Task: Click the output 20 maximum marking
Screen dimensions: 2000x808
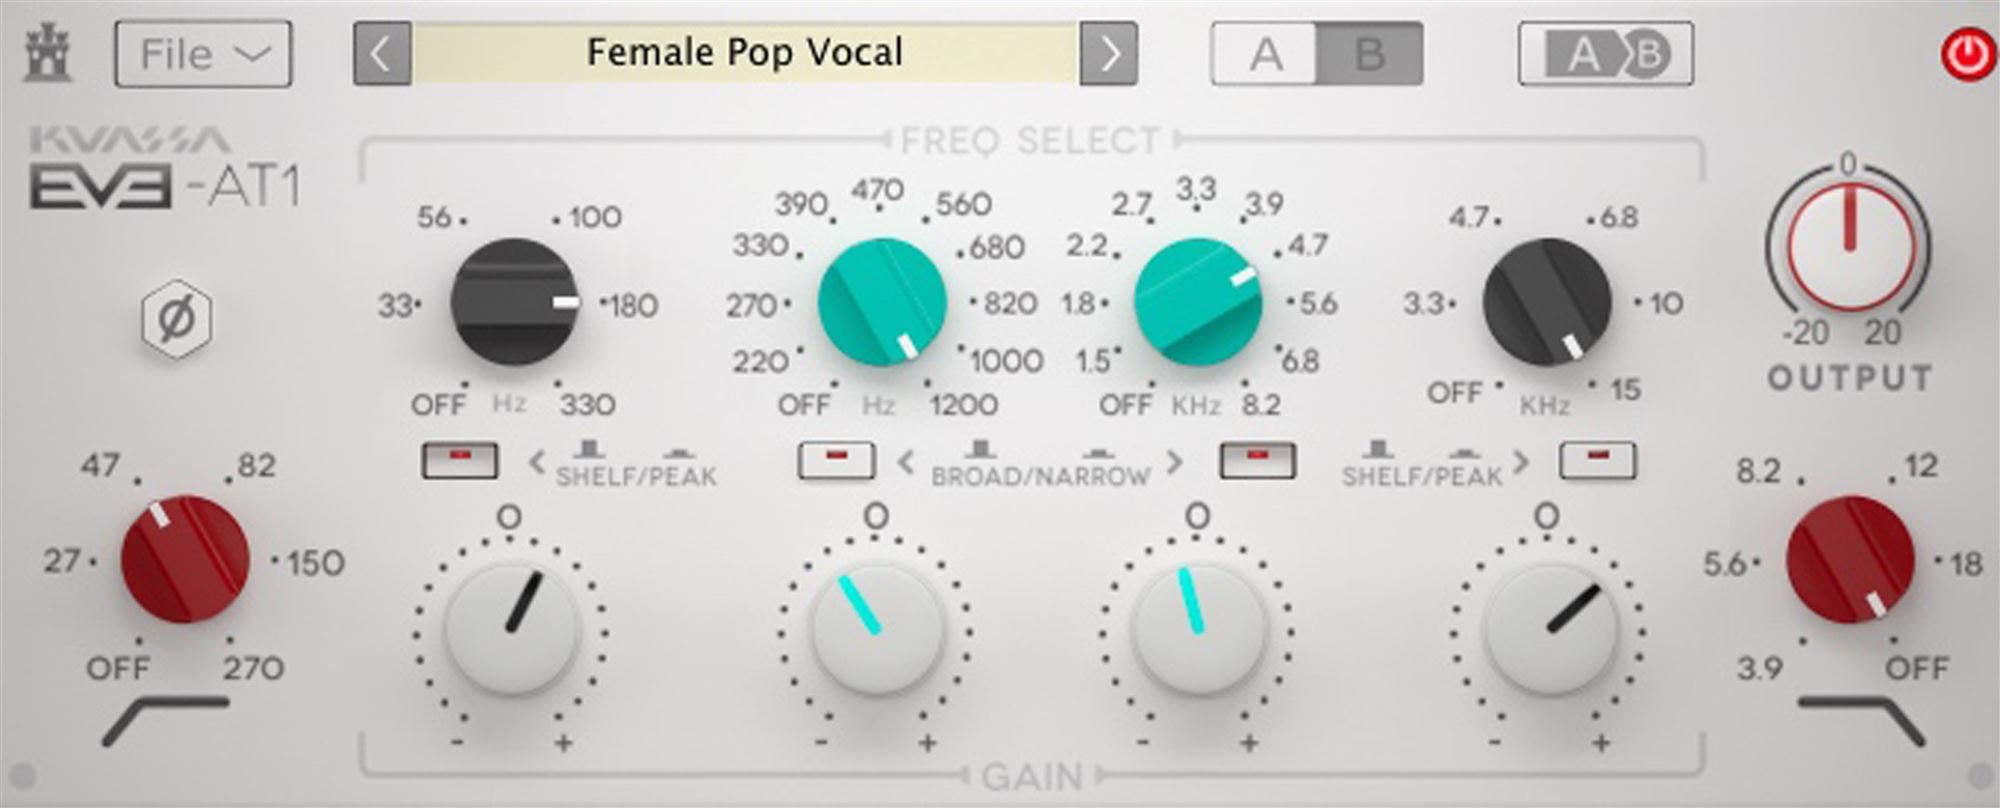Action: coord(1882,332)
